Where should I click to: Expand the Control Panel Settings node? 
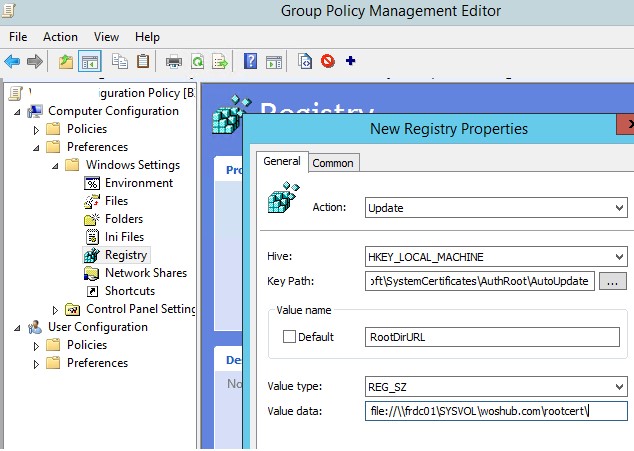56,309
